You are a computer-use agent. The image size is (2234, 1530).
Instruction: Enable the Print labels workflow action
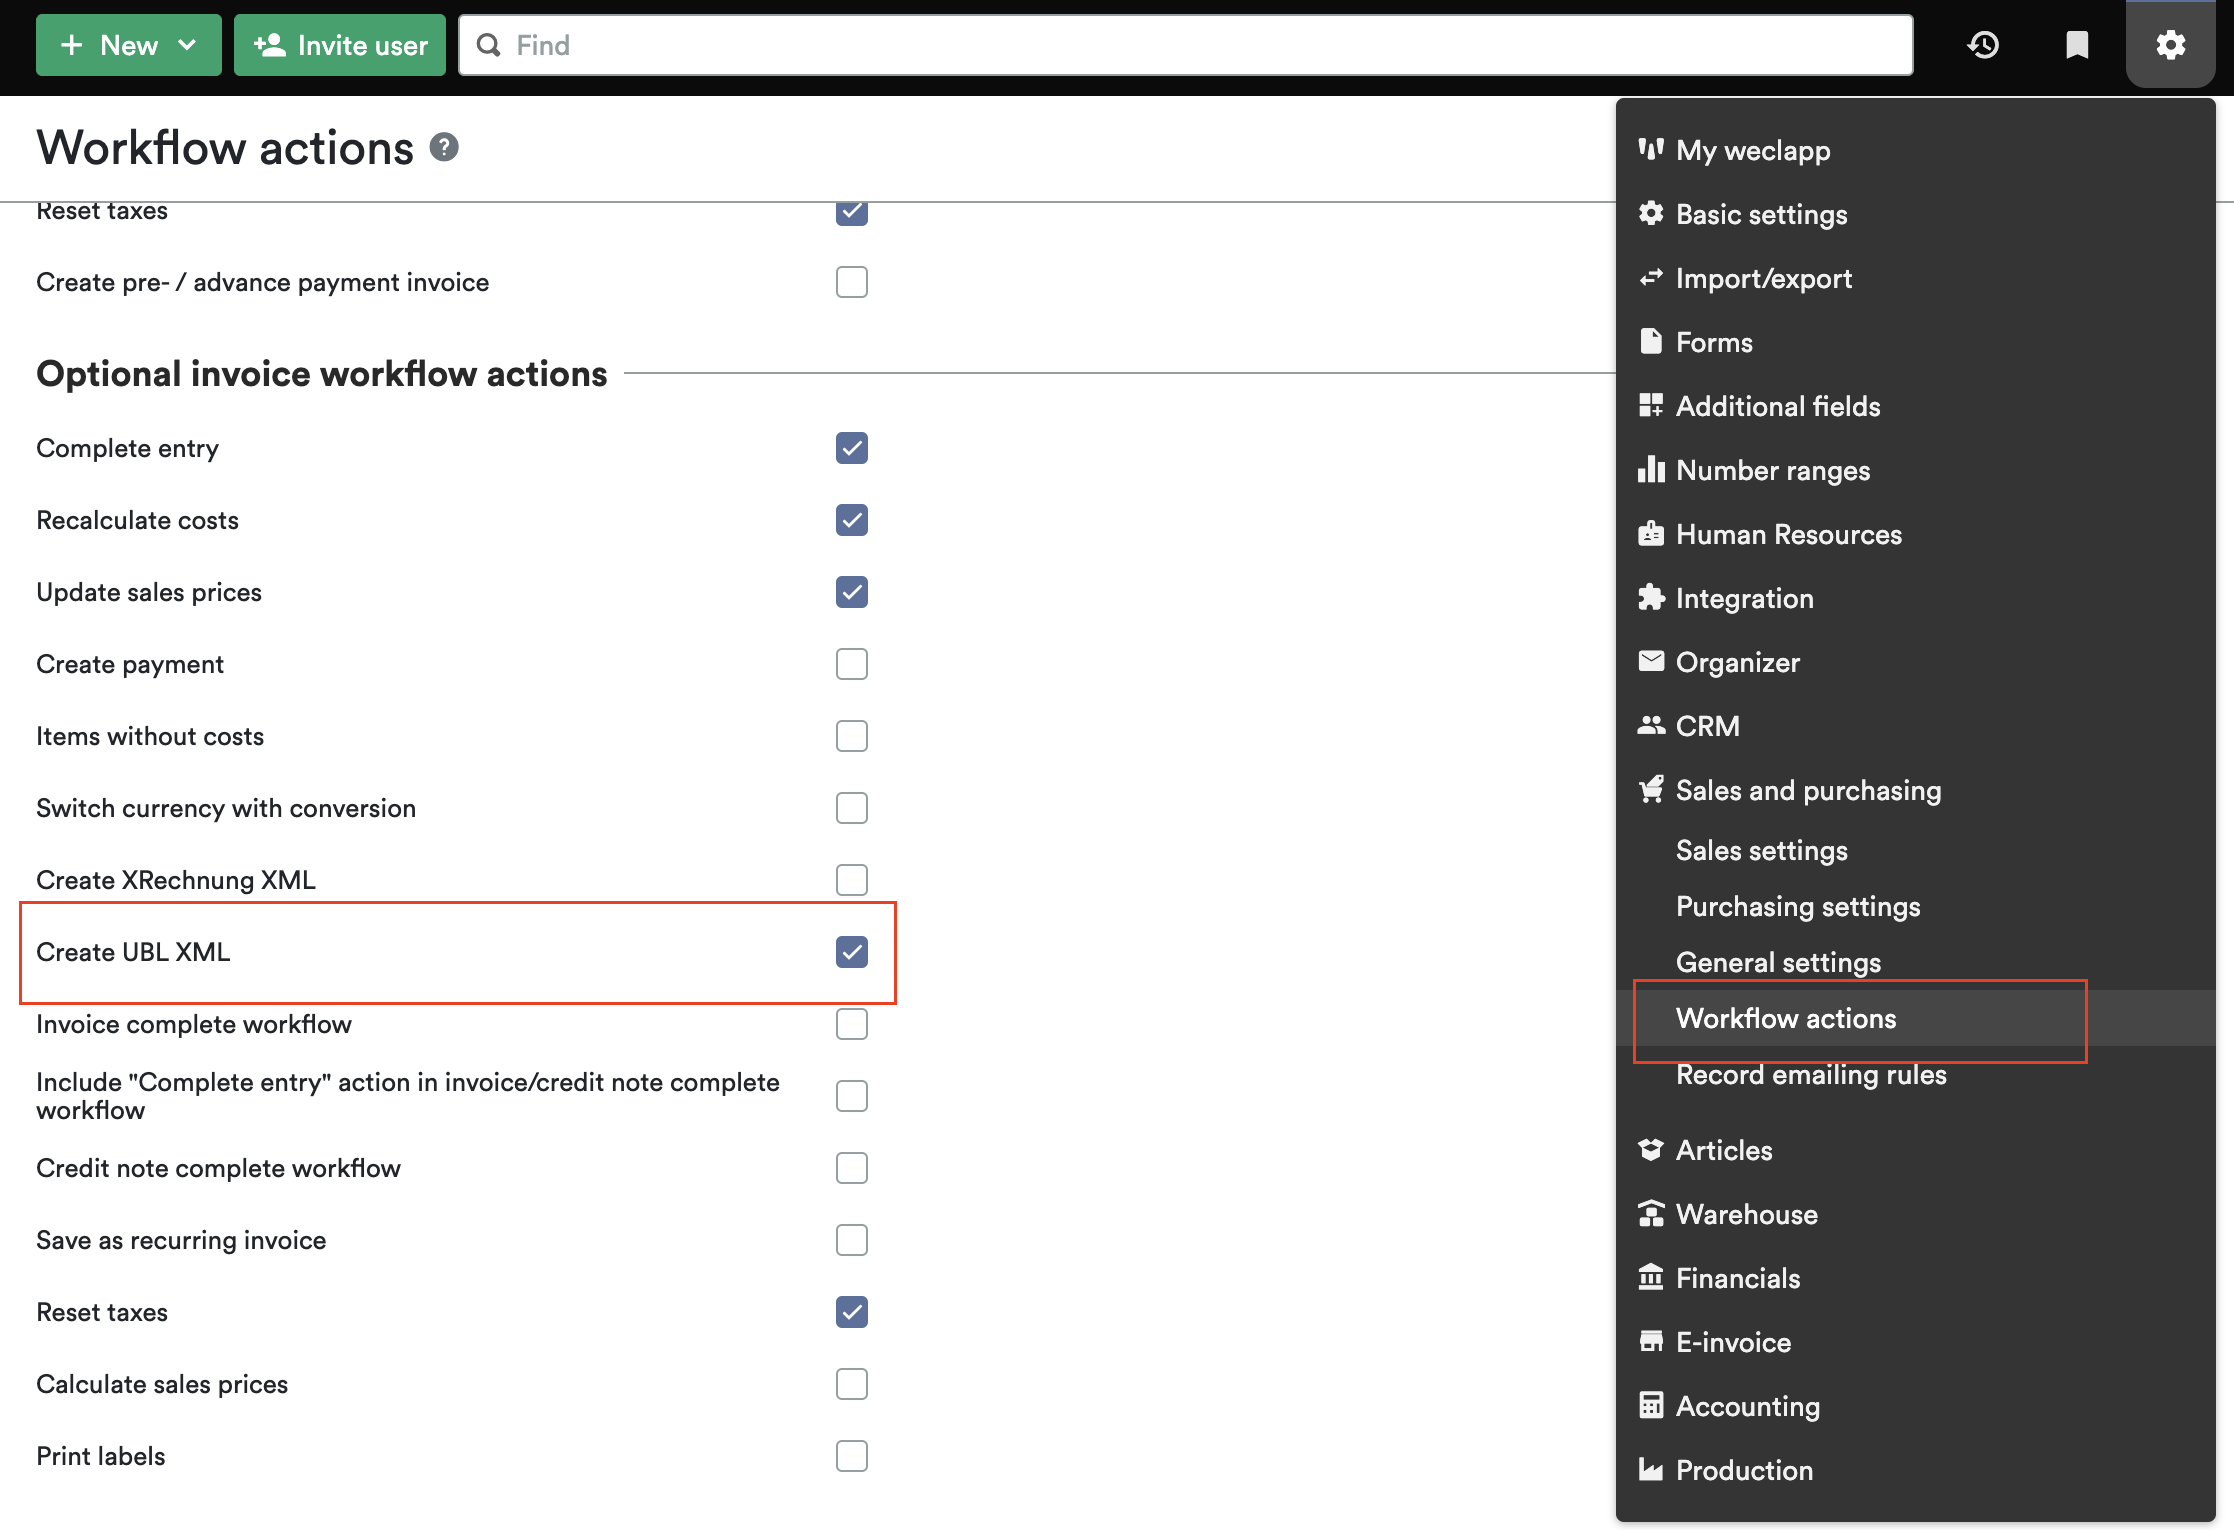click(x=851, y=1456)
